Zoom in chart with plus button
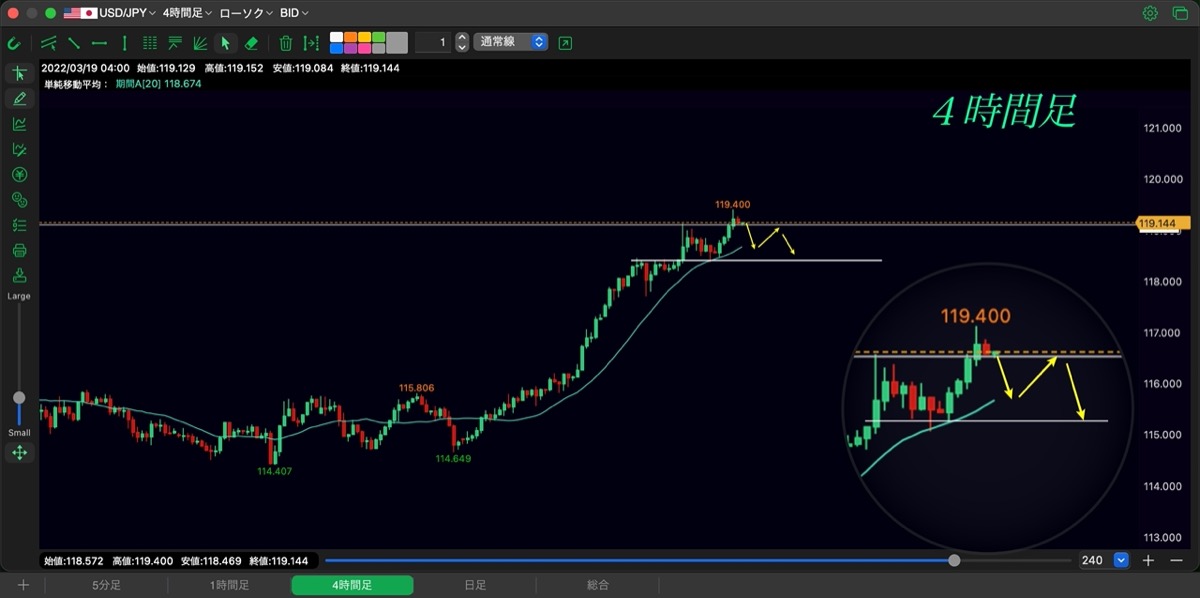This screenshot has height=598, width=1200. coord(1149,560)
